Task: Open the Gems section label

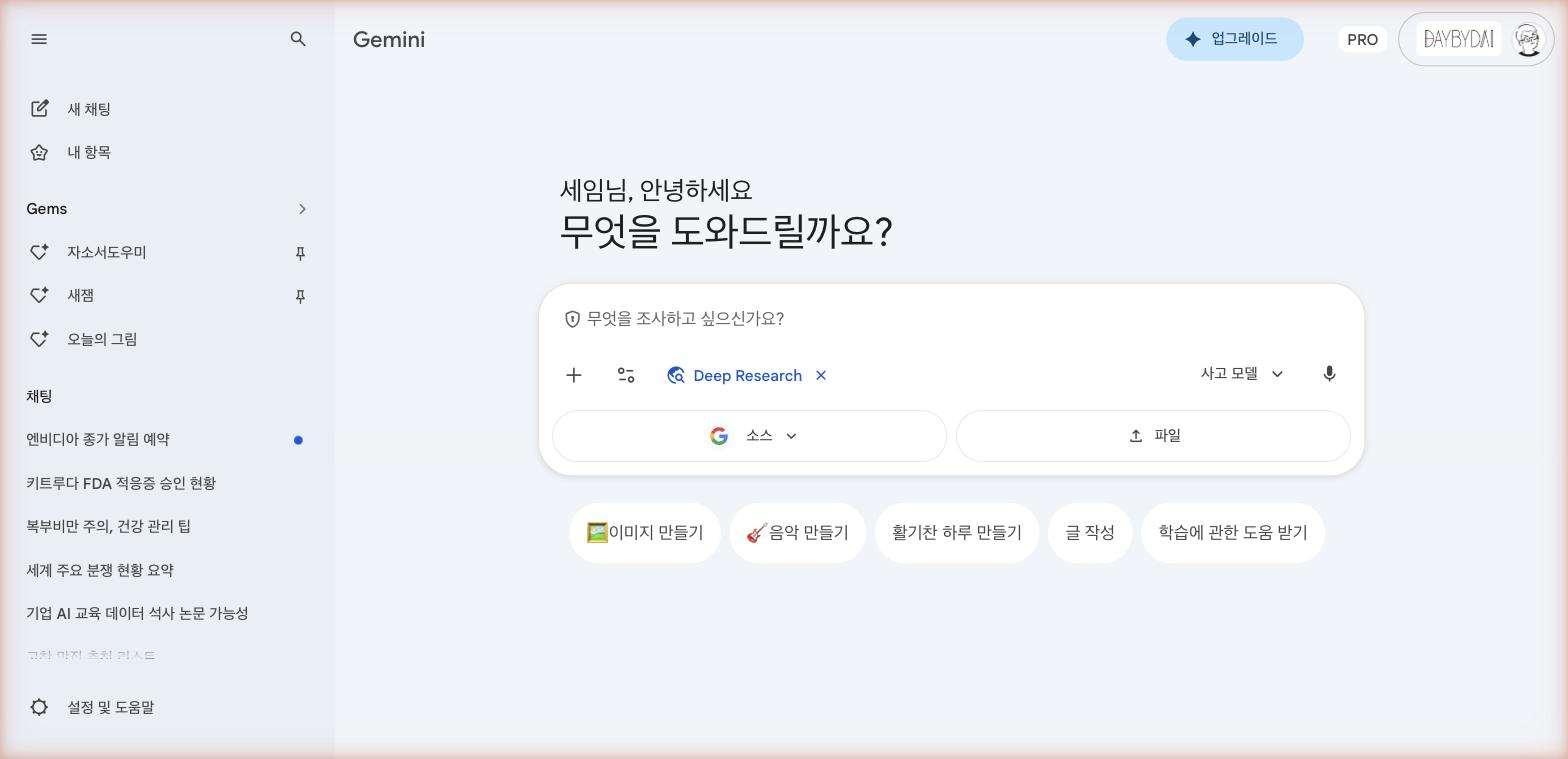Action: [47, 209]
